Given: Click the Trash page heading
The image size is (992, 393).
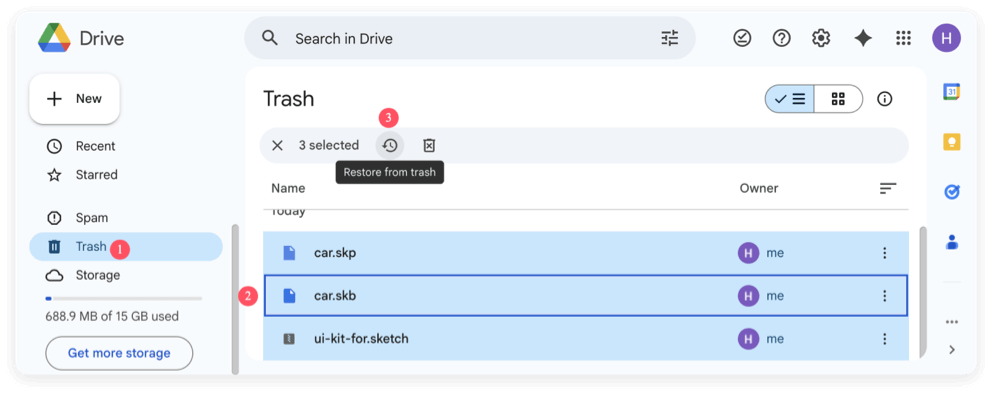Looking at the screenshot, I should [x=288, y=99].
